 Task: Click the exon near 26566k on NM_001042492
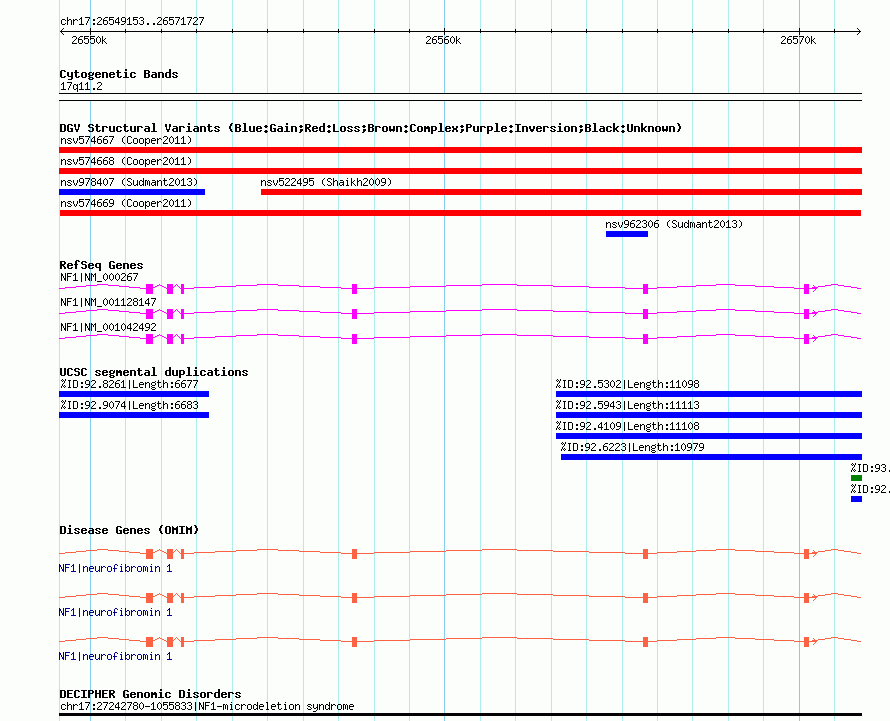click(645, 339)
